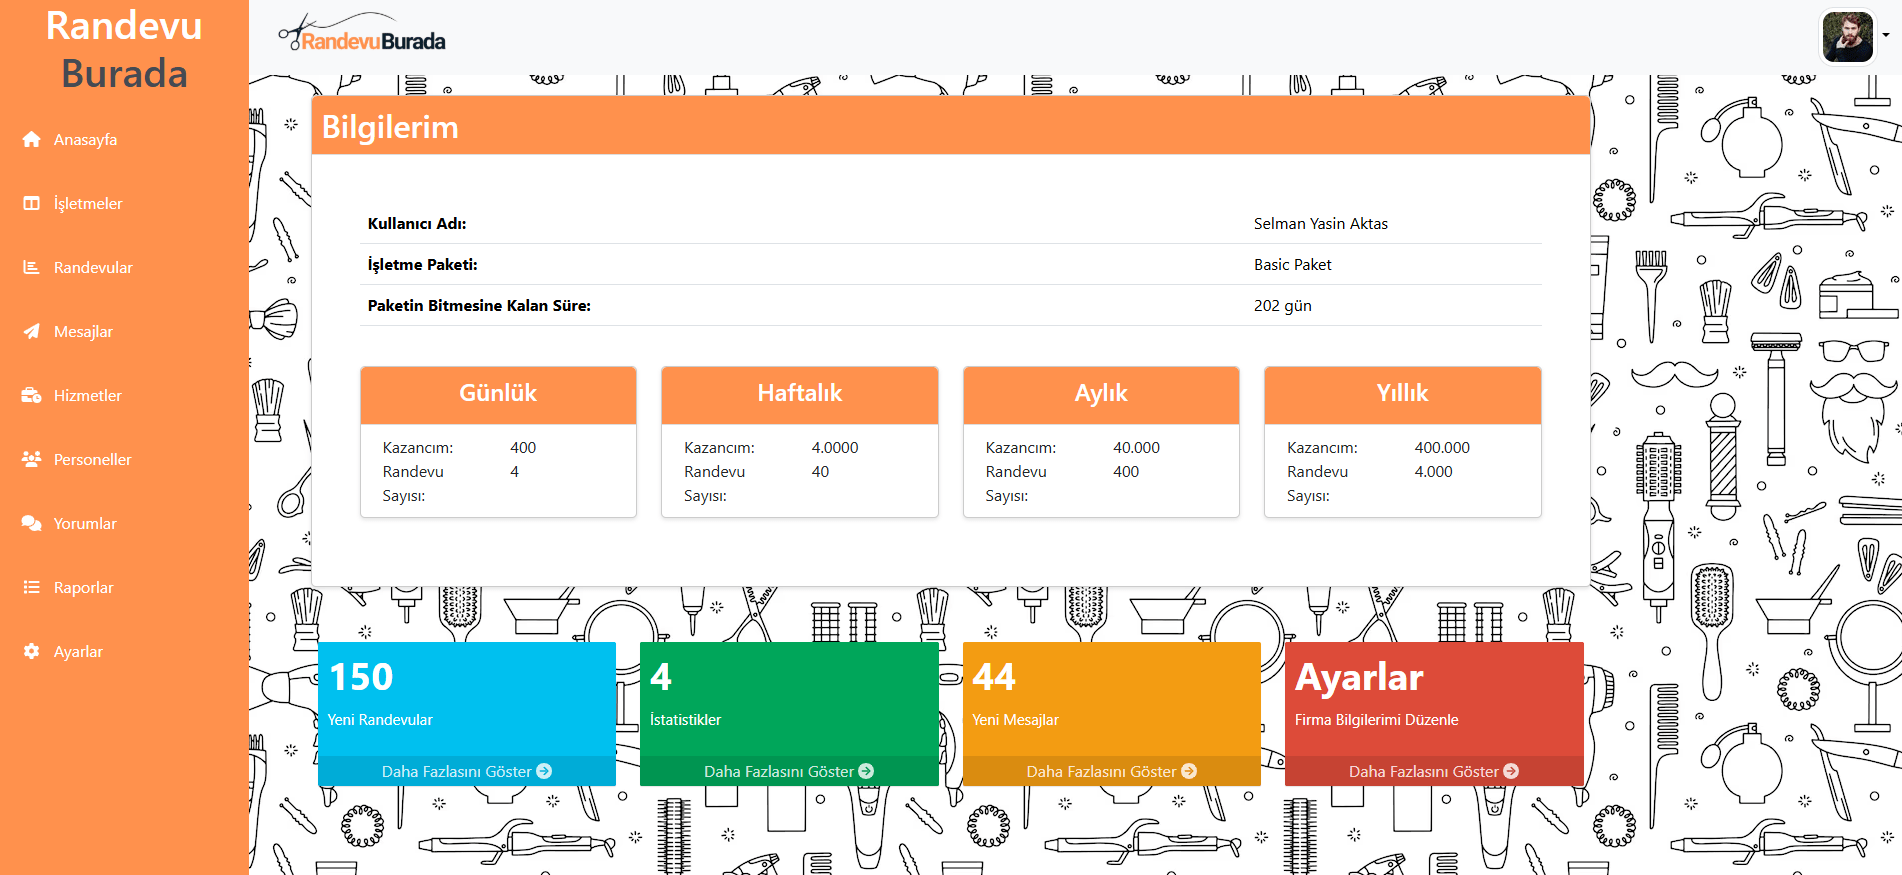Open İşletmeler menu item
Viewport: 1902px width, 875px height.
tap(88, 203)
